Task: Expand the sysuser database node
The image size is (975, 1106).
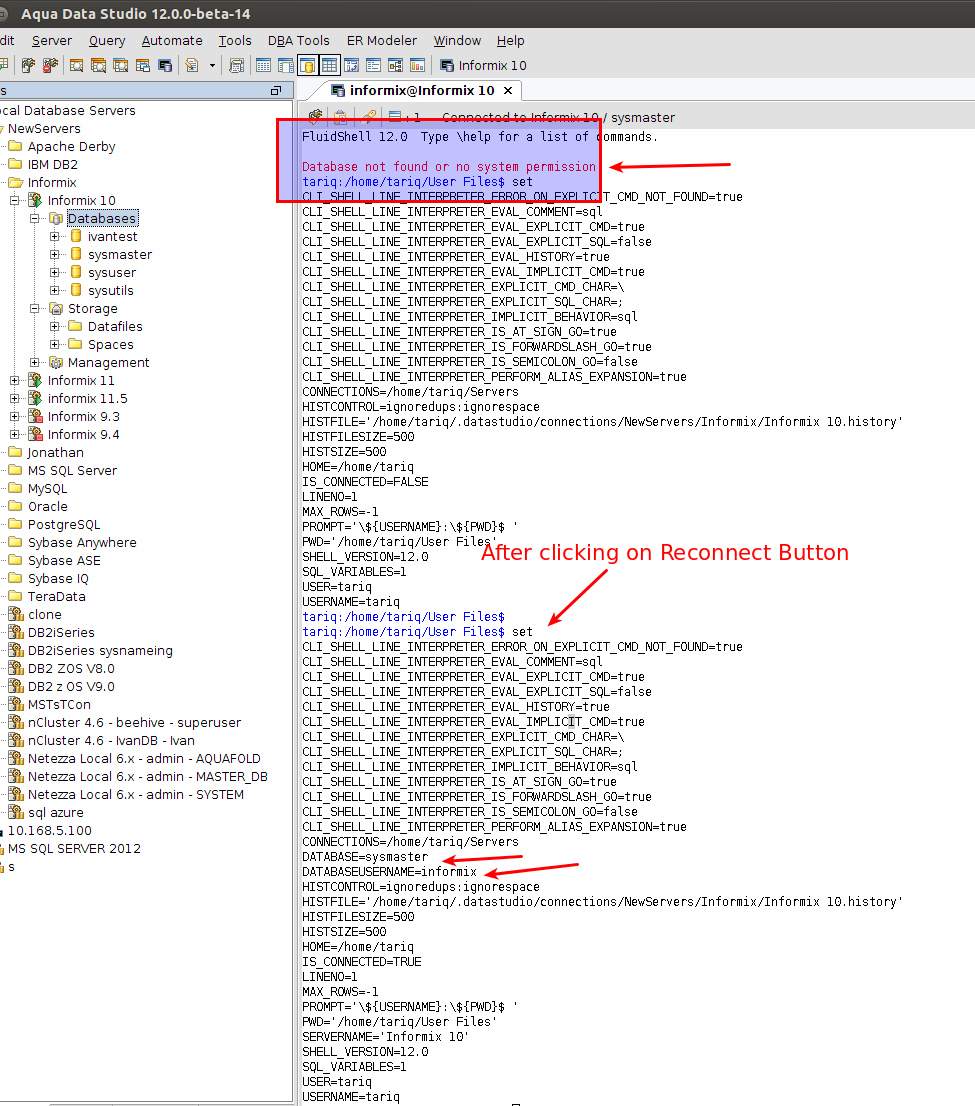Action: pos(54,272)
